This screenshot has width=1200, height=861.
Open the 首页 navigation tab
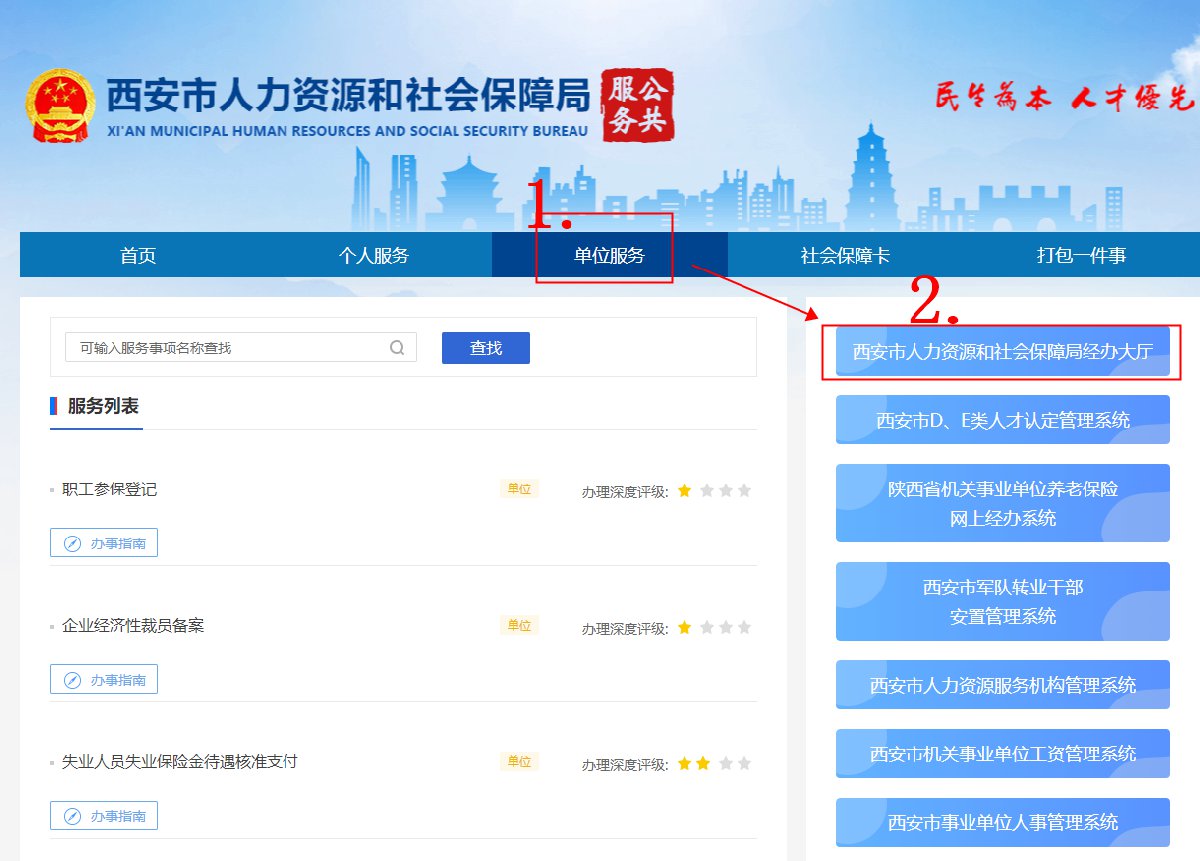coord(138,255)
